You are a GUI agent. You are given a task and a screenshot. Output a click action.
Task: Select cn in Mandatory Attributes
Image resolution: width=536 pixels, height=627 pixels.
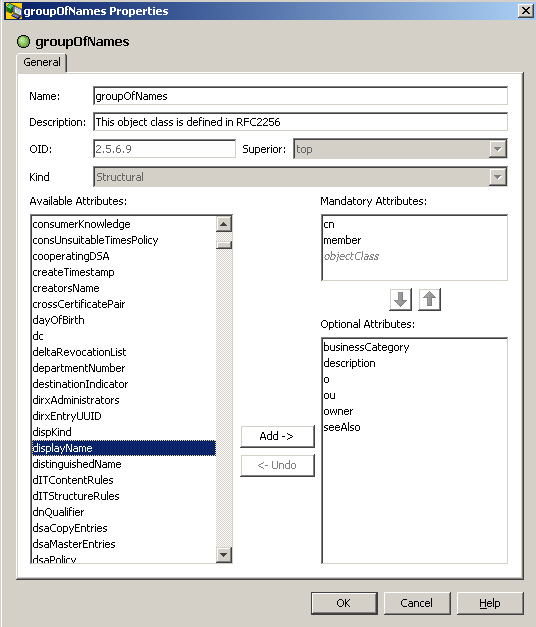(x=414, y=224)
